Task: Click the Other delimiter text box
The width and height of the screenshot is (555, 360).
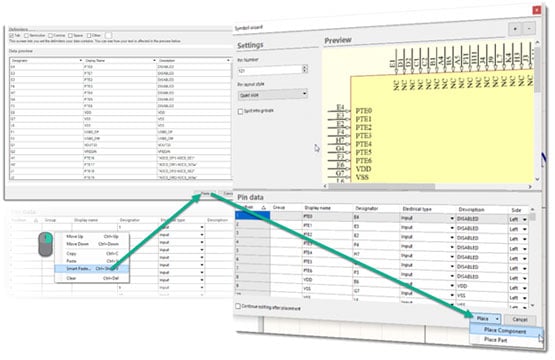Action: point(108,35)
